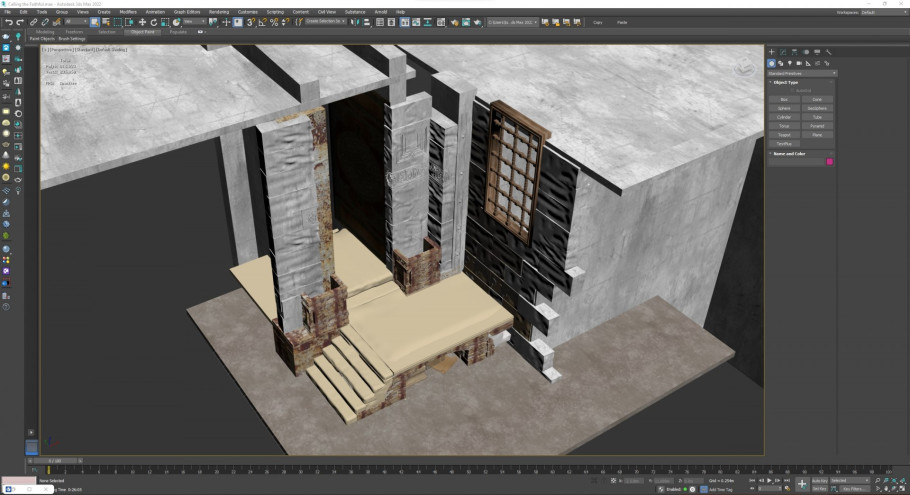Toggle the Spinner Snap icon
Viewport: 910px width, 495px height.
pyautogui.click(x=286, y=22)
